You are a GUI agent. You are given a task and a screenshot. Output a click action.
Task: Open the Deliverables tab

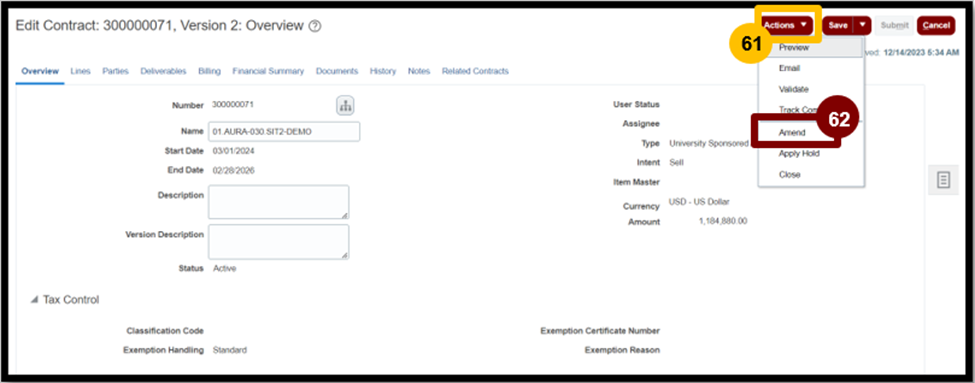[163, 72]
